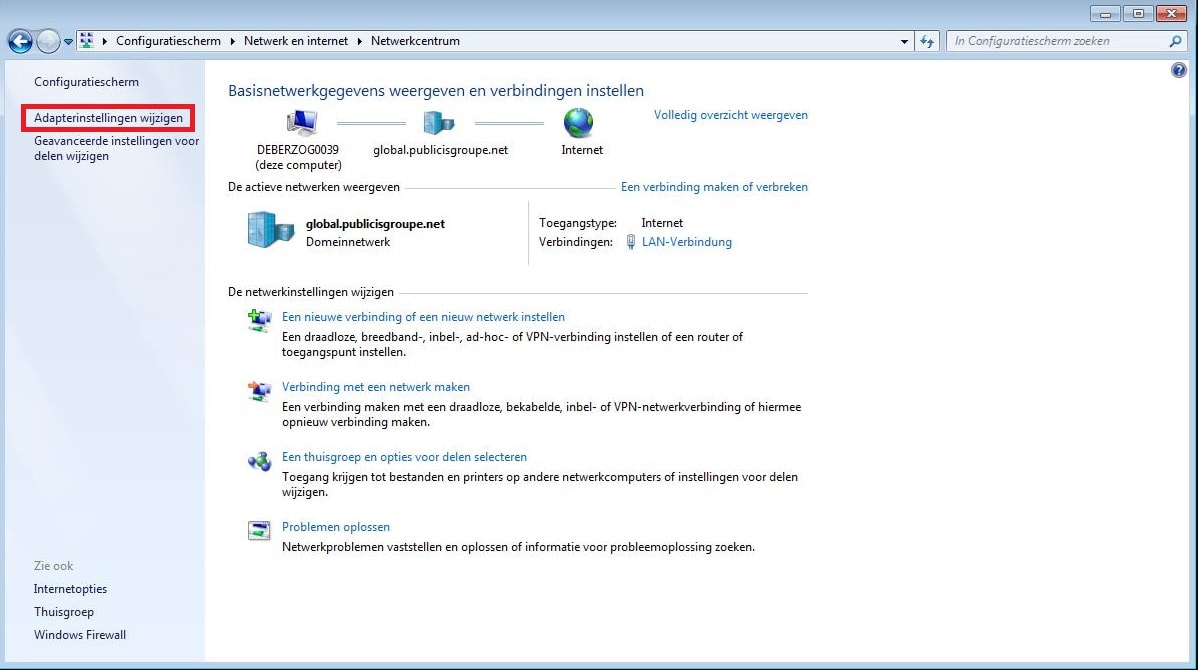
Task: Click the DEBERZOG0039 computer icon
Action: (301, 123)
